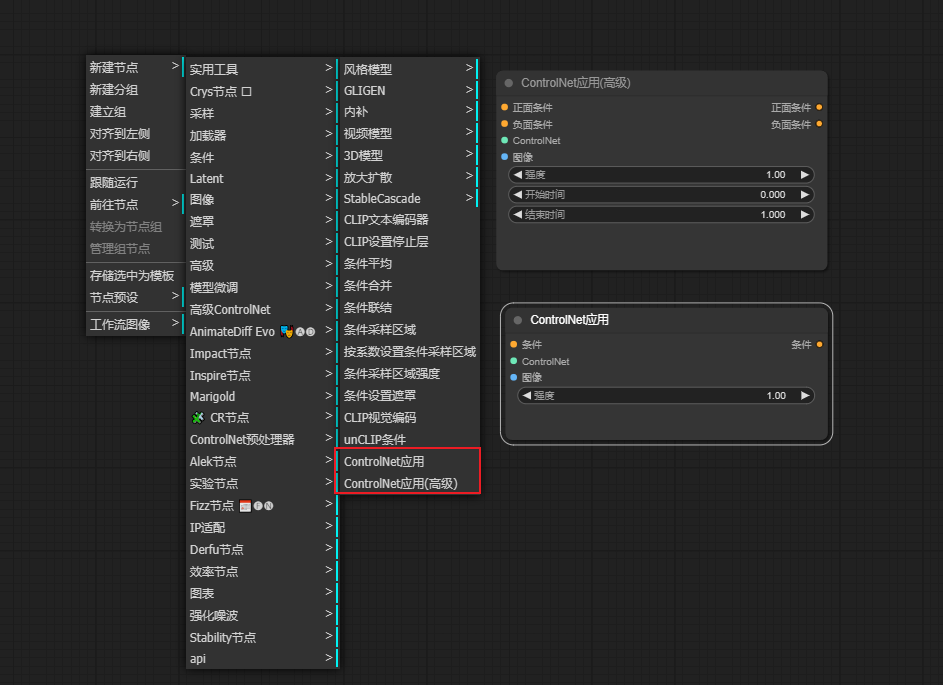
Task: Click ControlNet input port on advanced node
Action: [x=505, y=140]
